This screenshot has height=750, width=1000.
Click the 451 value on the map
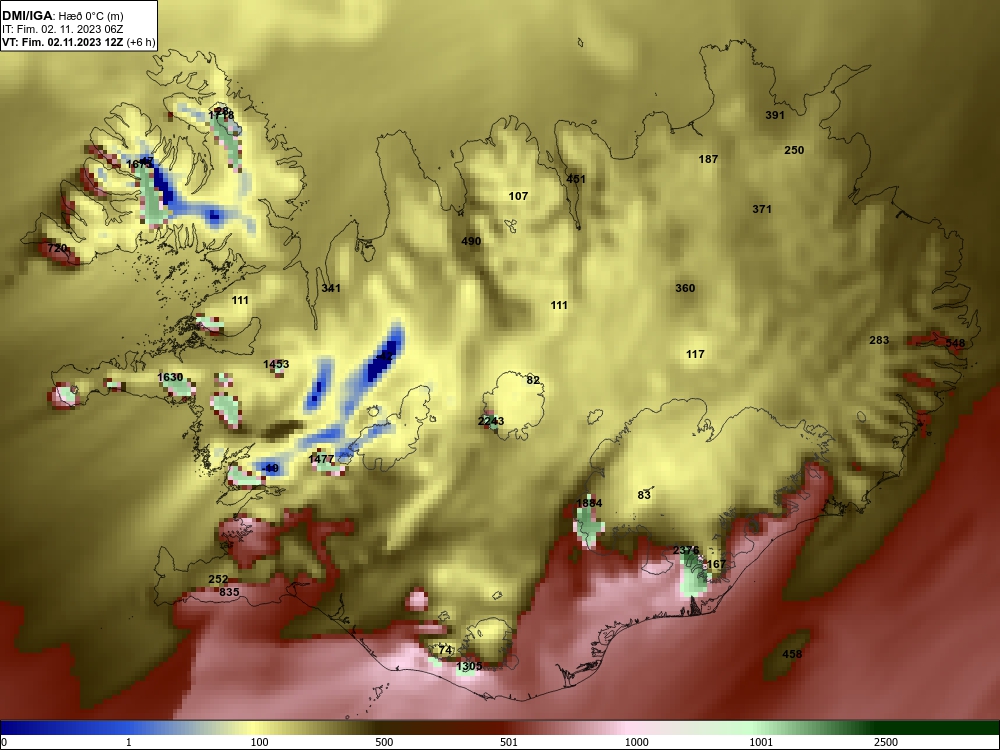click(576, 179)
